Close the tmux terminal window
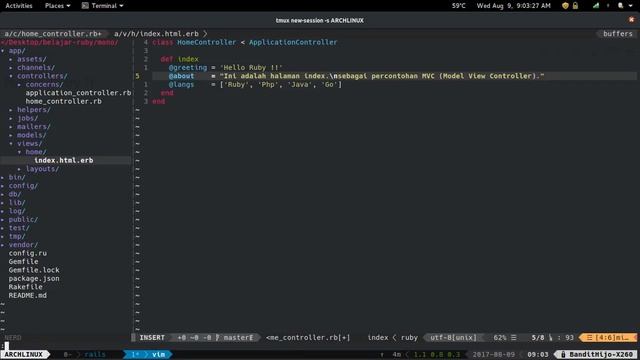Viewport: 640px width, 360px height. coord(631,20)
